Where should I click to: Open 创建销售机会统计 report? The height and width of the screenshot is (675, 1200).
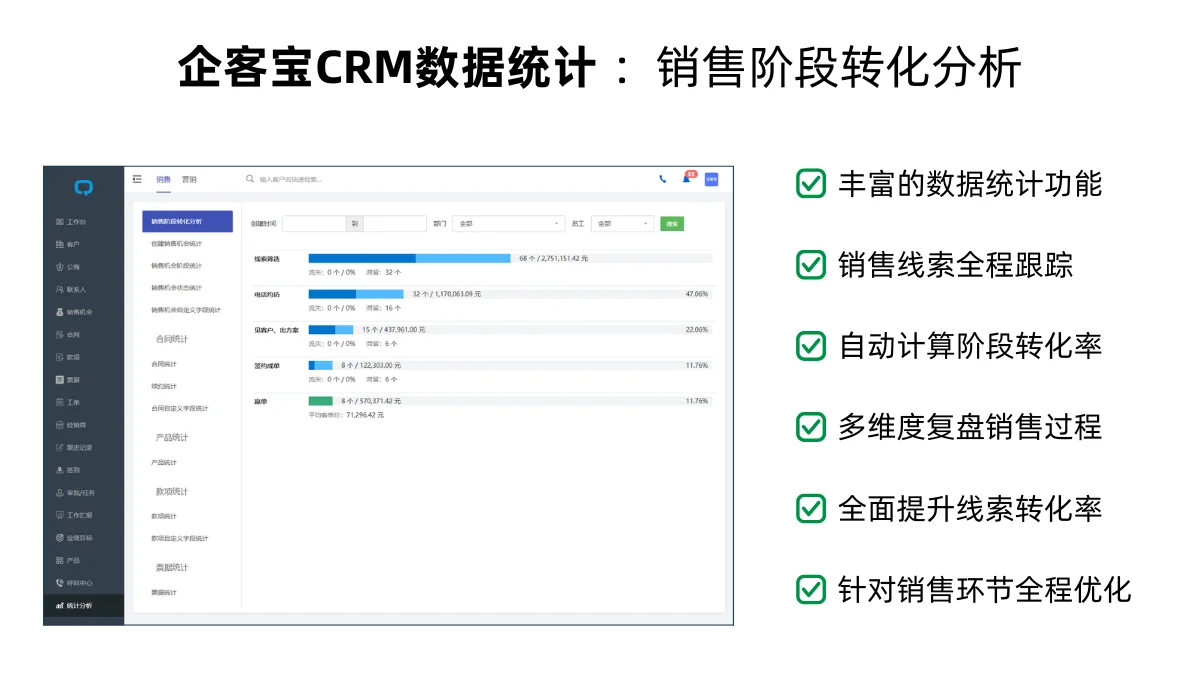(177, 243)
